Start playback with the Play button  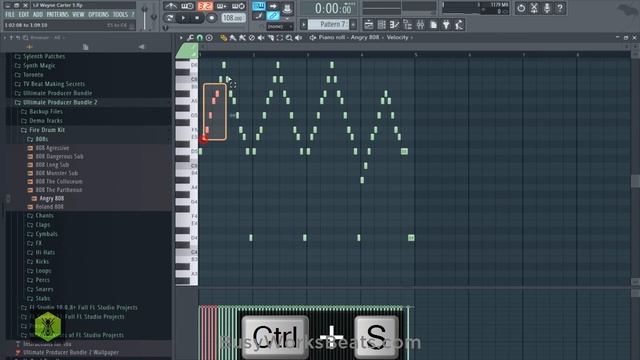tap(183, 18)
